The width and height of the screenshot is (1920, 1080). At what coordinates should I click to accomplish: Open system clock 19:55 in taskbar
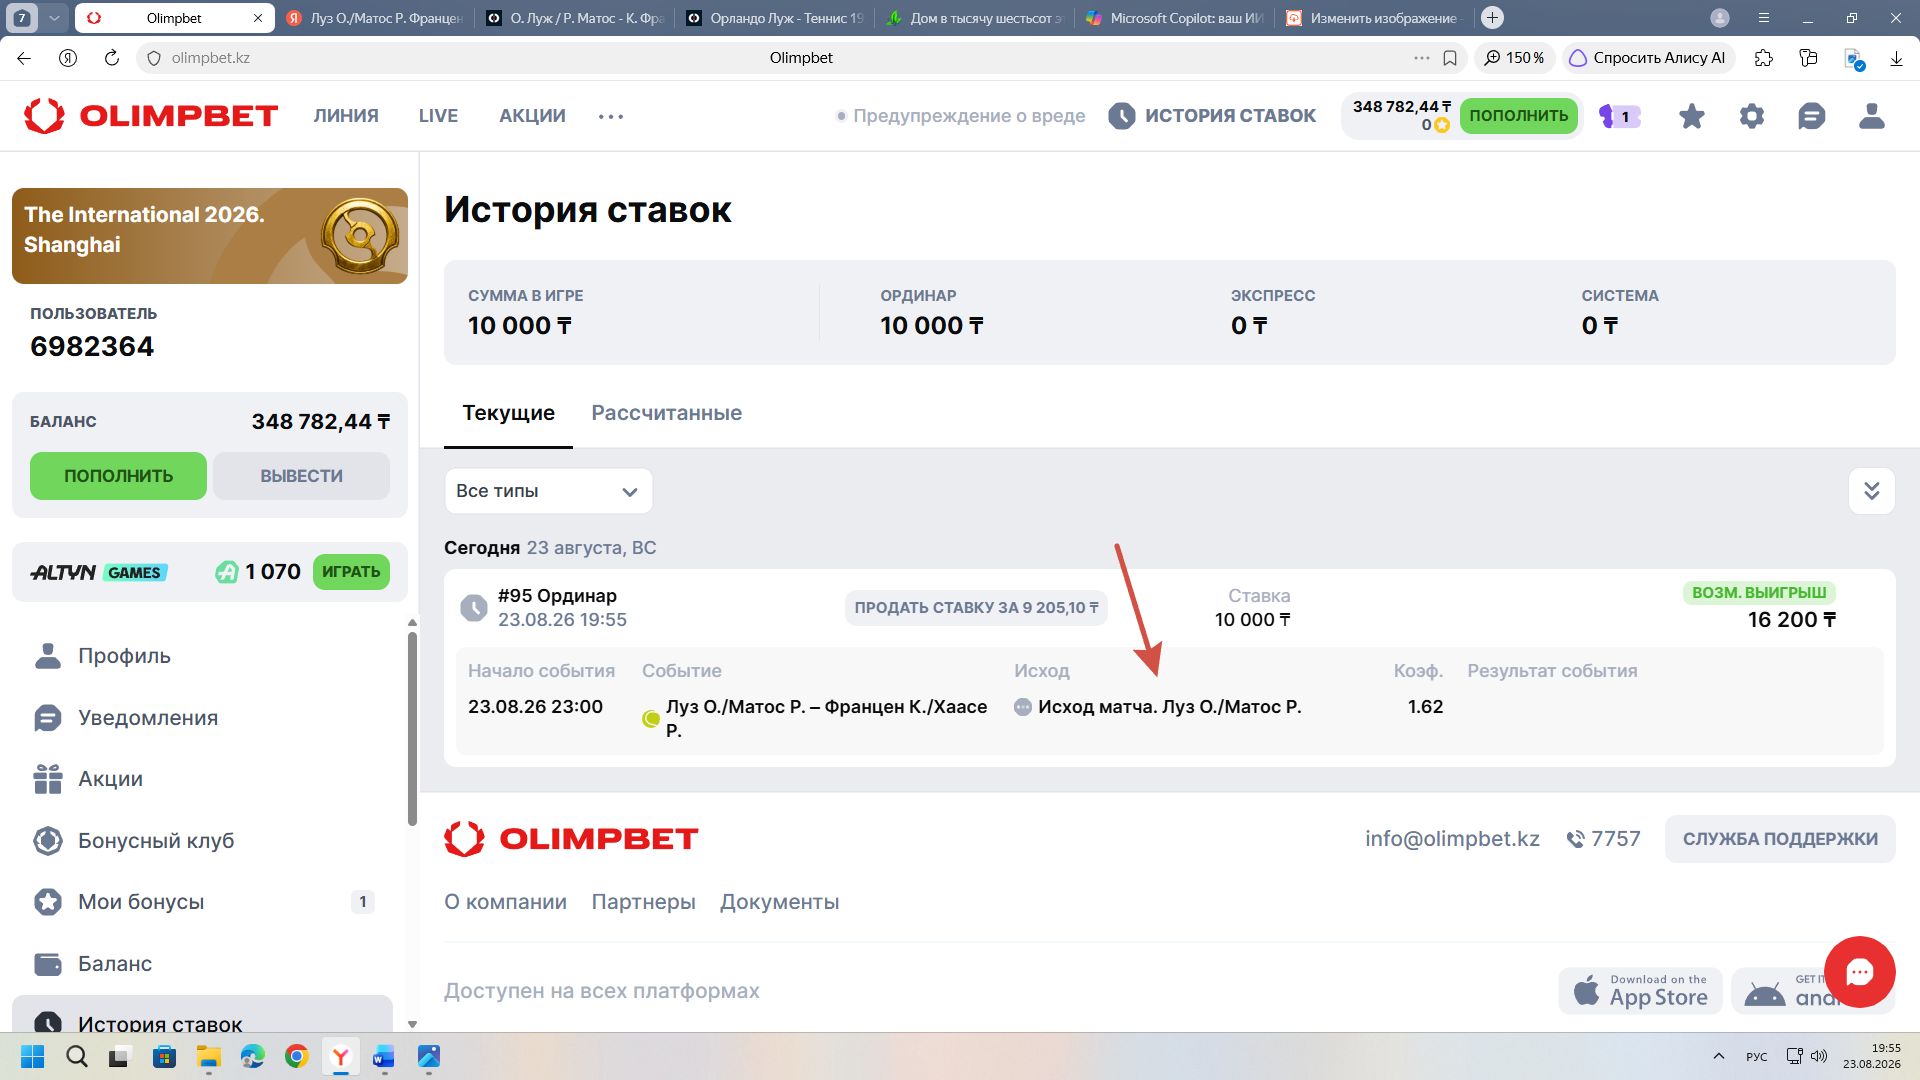[x=1871, y=1056]
